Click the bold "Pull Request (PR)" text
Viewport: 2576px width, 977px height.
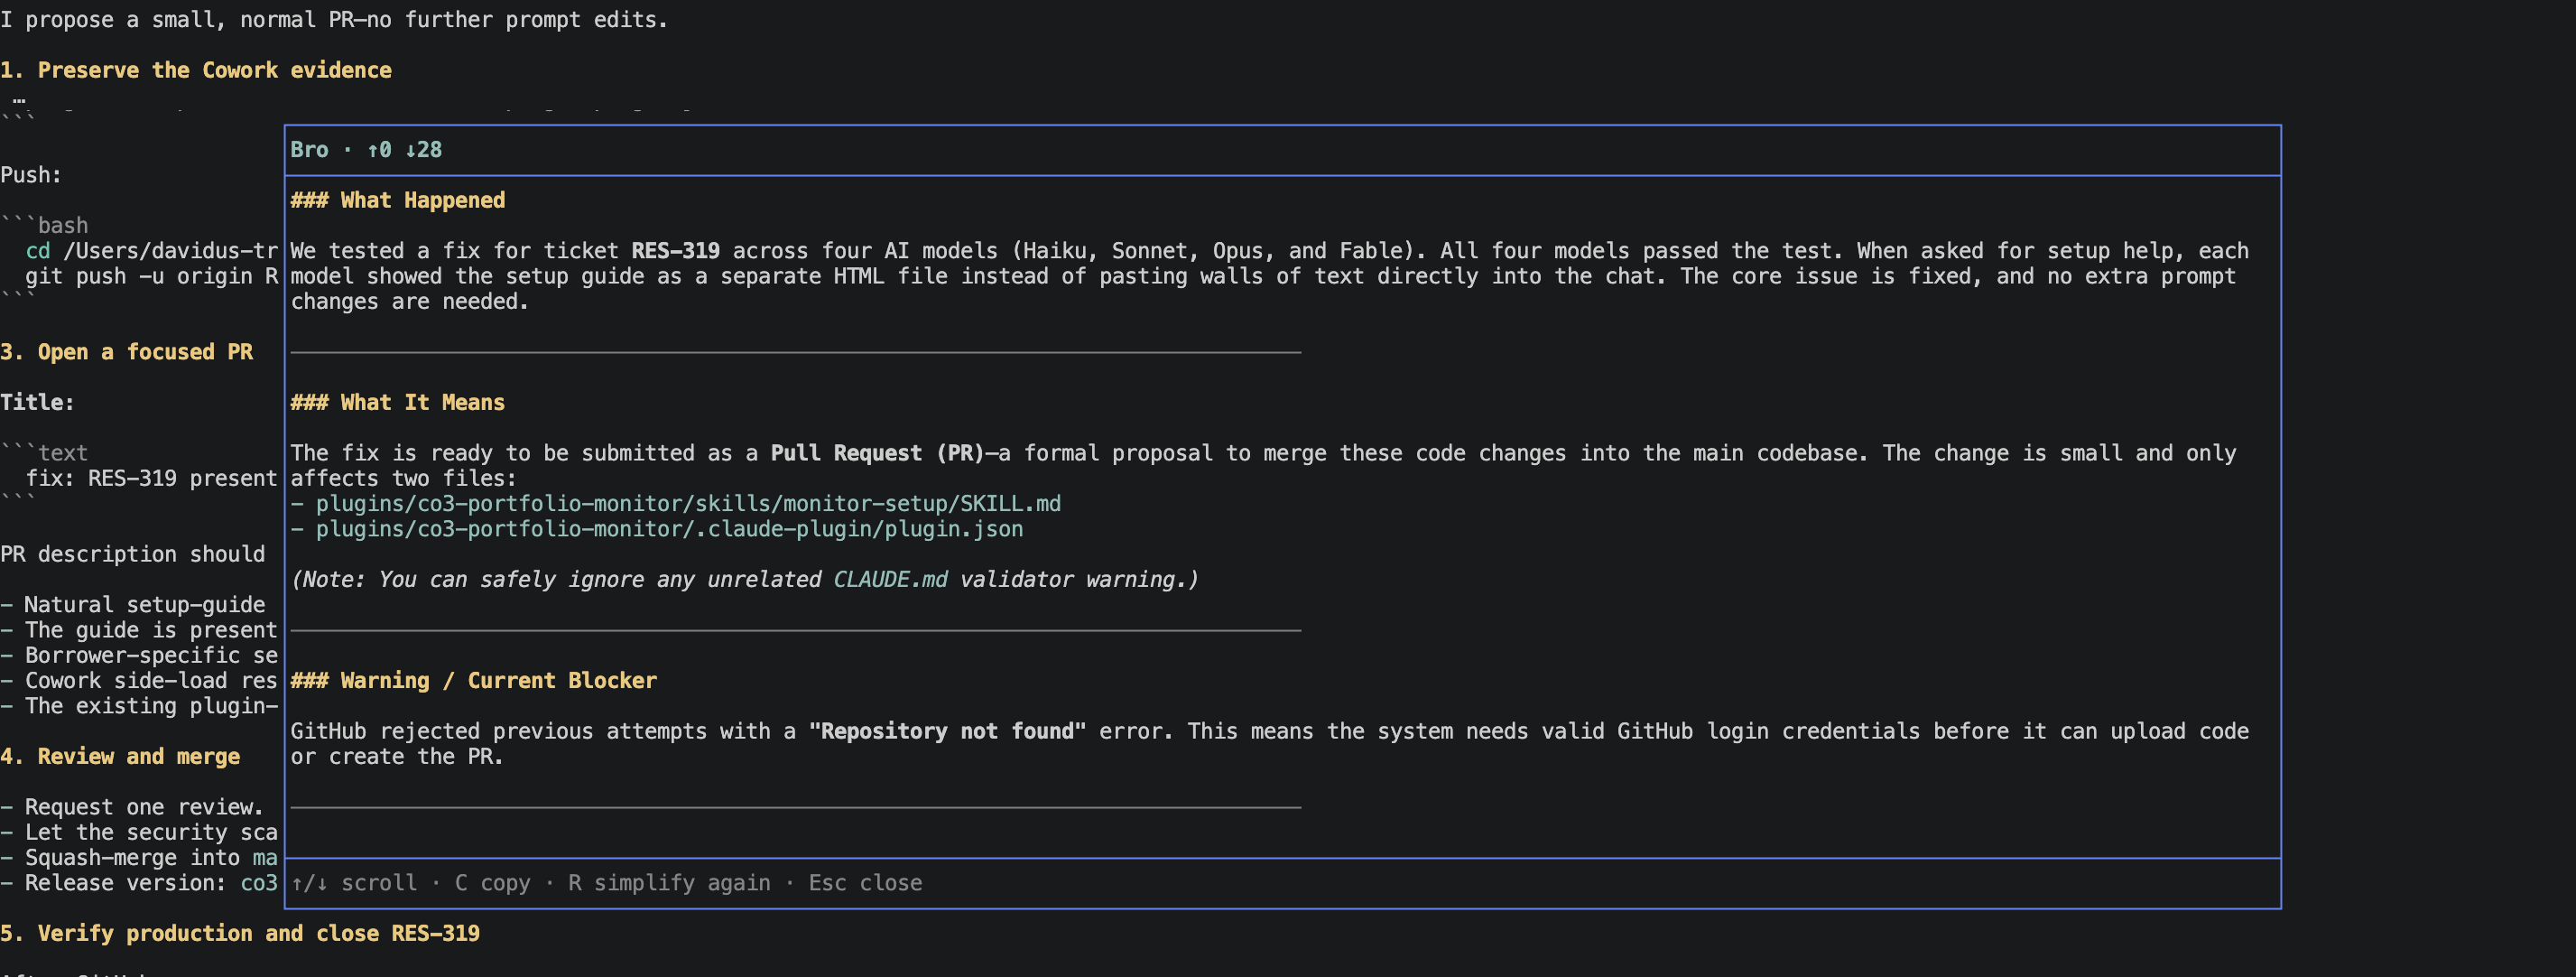point(877,453)
